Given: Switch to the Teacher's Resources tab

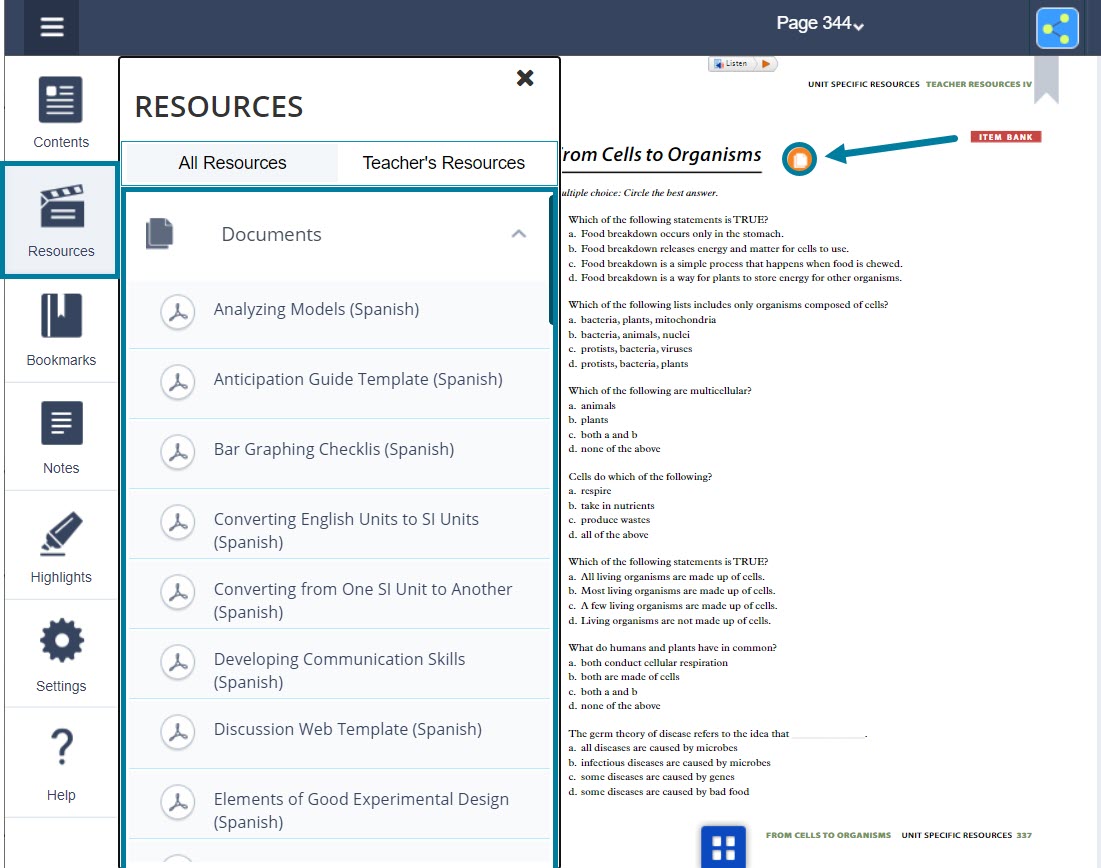Looking at the screenshot, I should [x=443, y=163].
